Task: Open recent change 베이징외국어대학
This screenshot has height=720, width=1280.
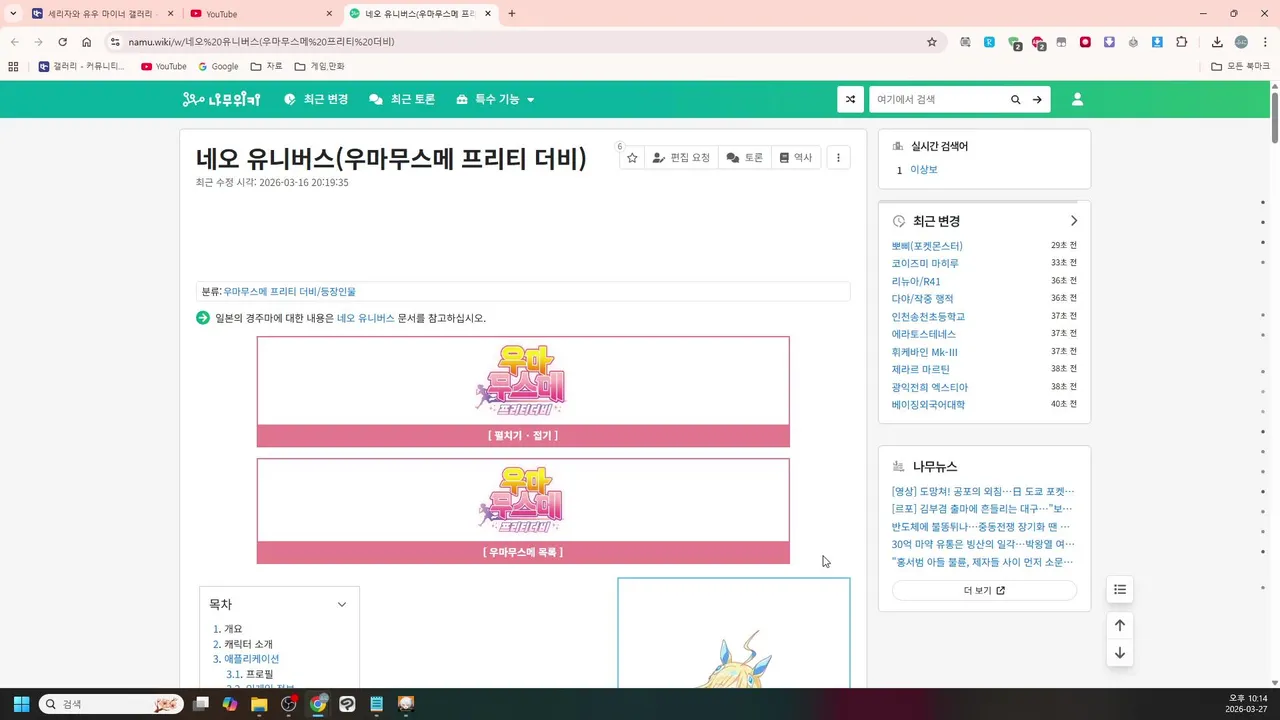Action: coord(928,405)
